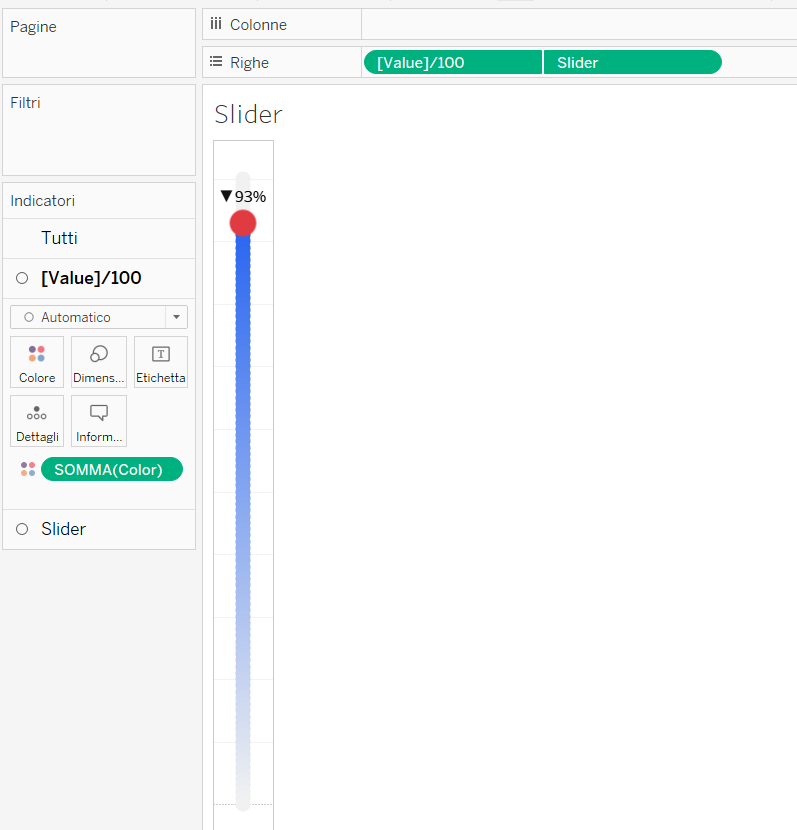Viewport: 797px width, 830px height.
Task: Click the Informazioni tooltip button
Action: [99, 421]
